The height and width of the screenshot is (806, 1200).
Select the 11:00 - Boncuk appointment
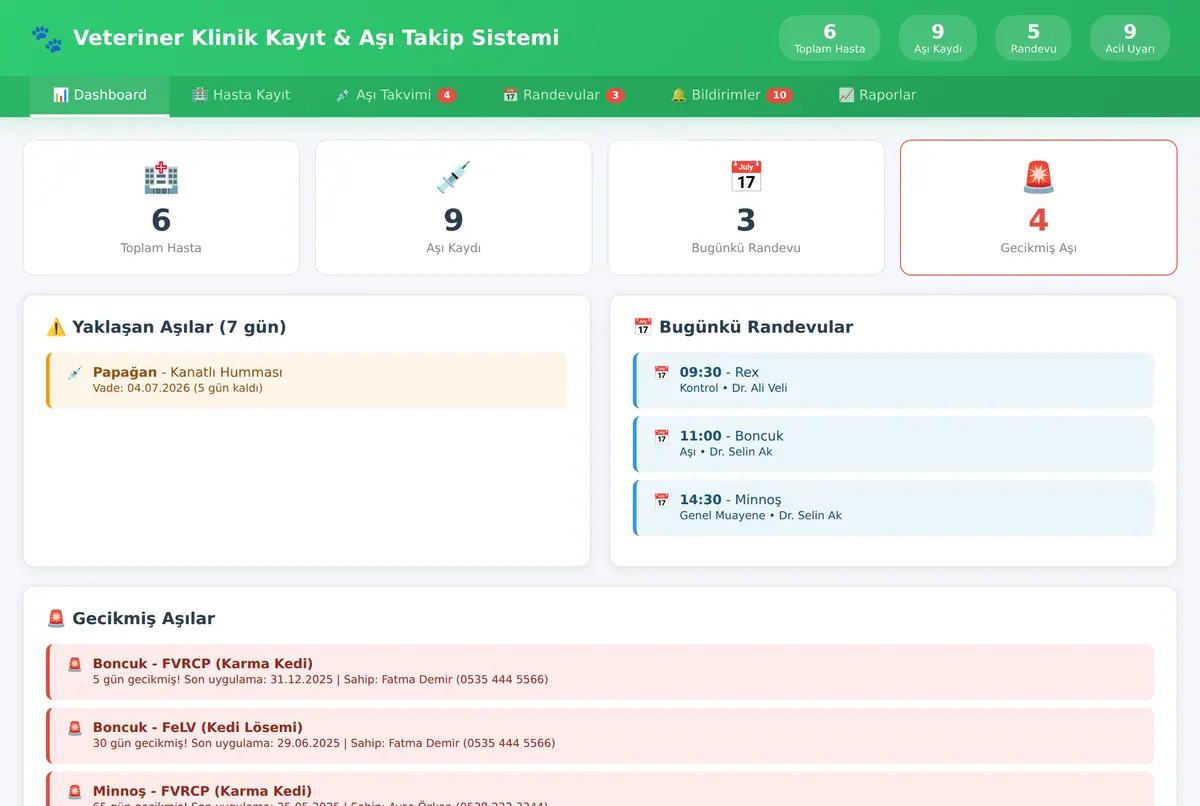point(893,444)
